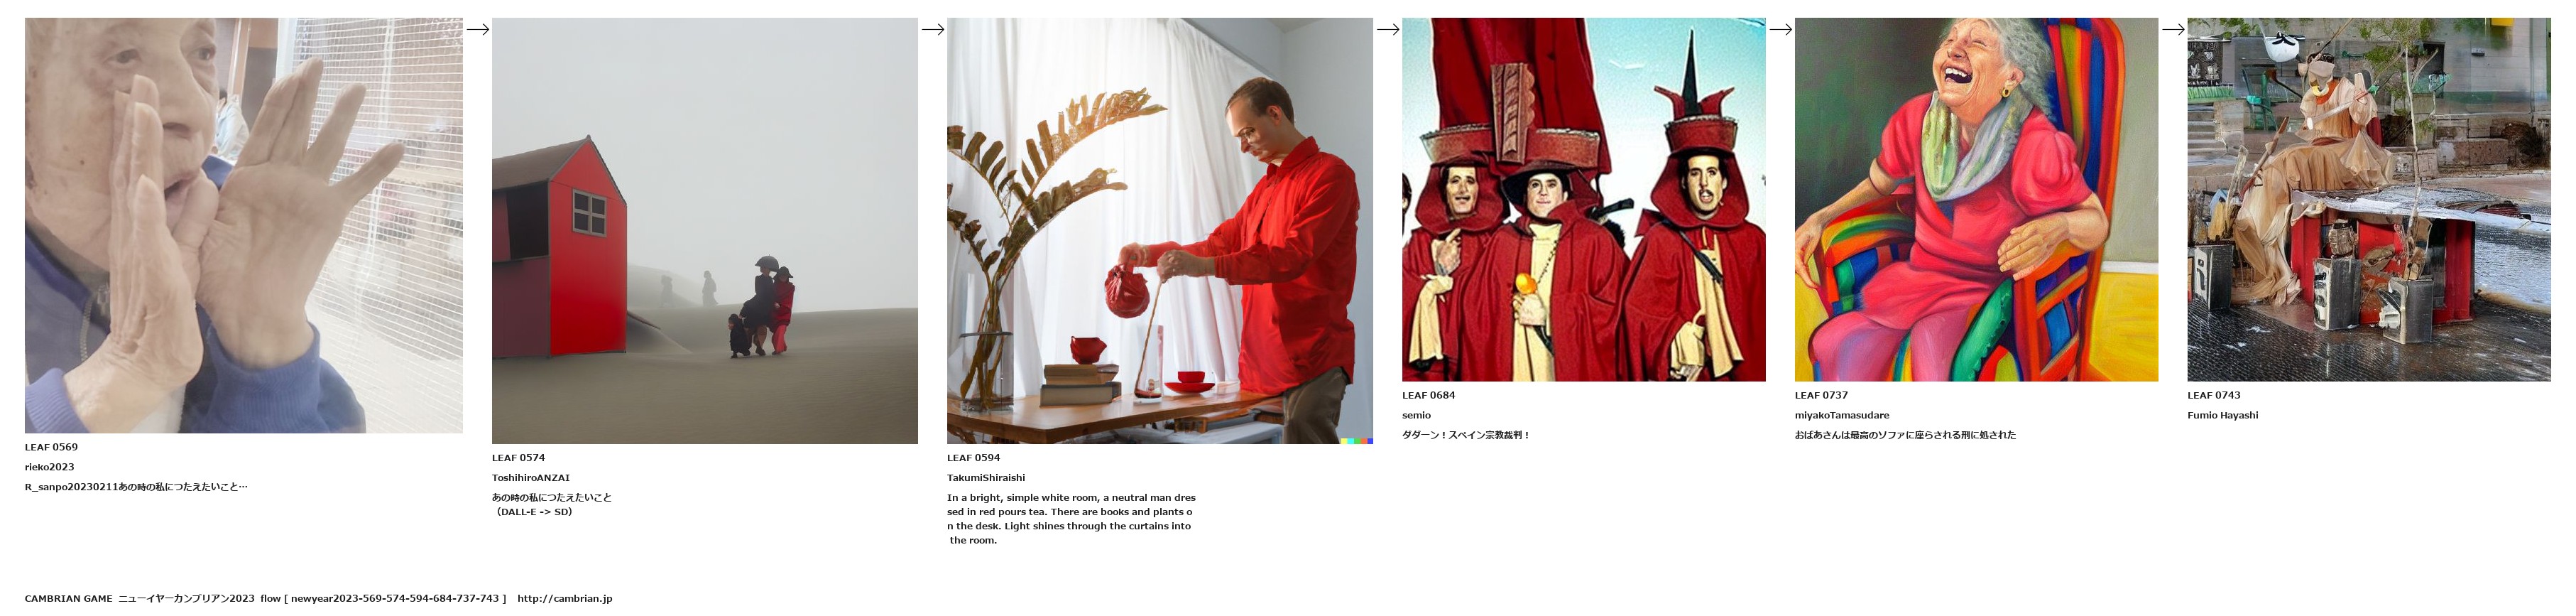
Task: Open the http://cambrian.jp link in footer
Action: coord(565,598)
